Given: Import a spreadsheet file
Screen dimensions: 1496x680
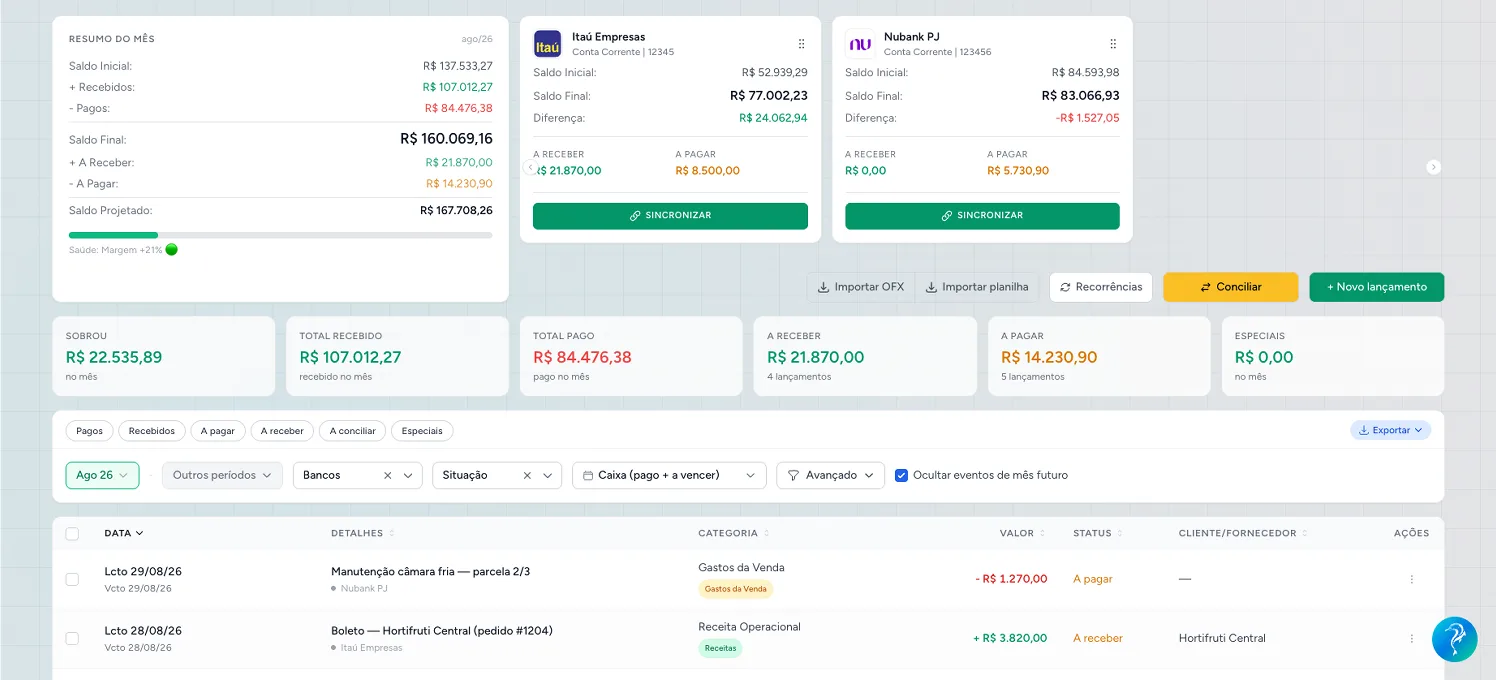Looking at the screenshot, I should pyautogui.click(x=977, y=287).
